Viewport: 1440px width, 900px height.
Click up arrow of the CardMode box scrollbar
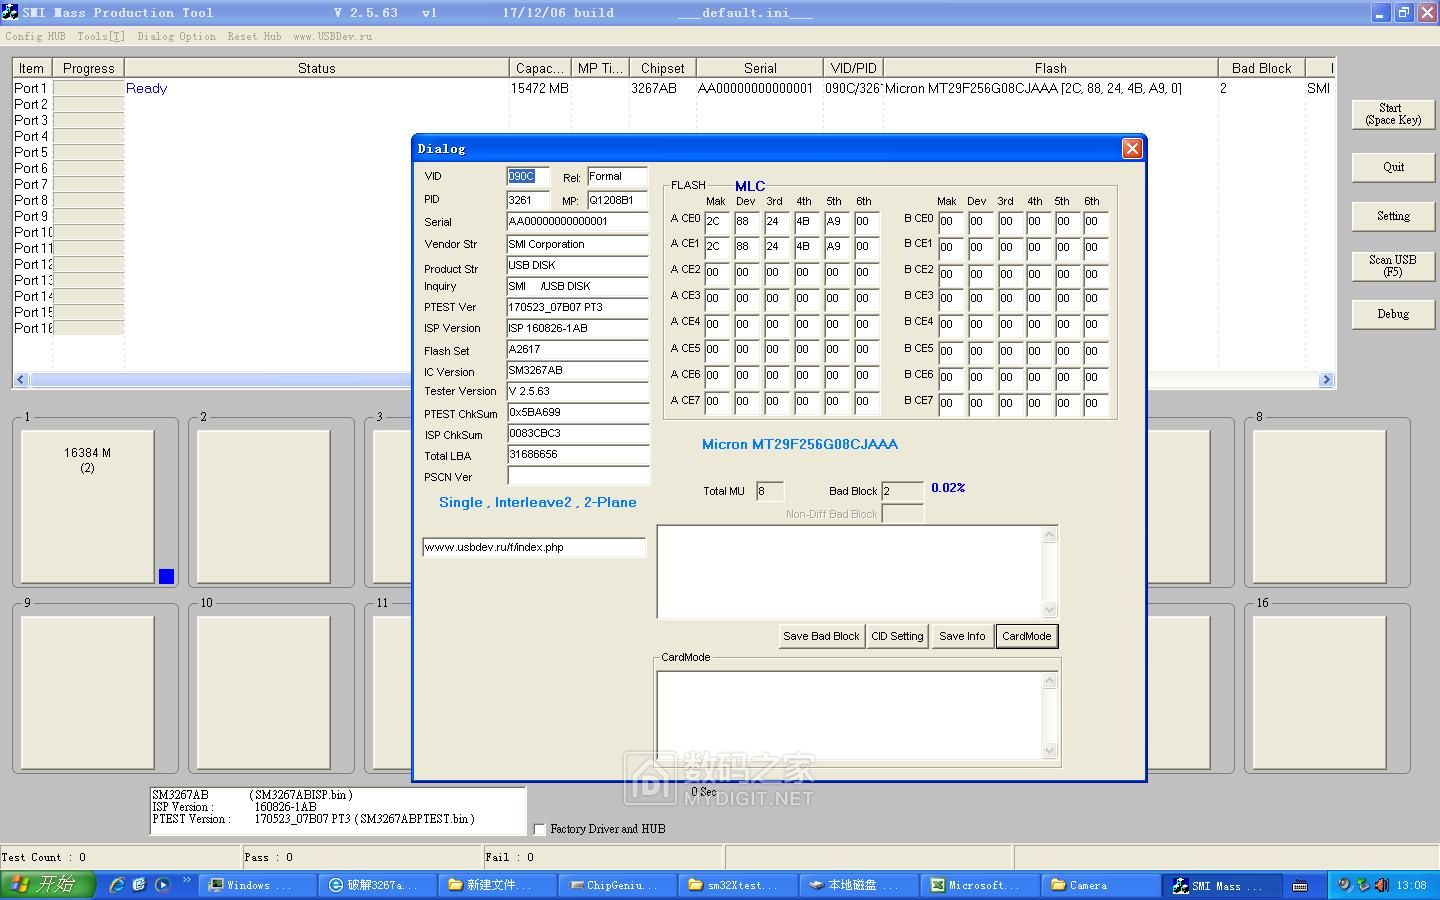1049,681
